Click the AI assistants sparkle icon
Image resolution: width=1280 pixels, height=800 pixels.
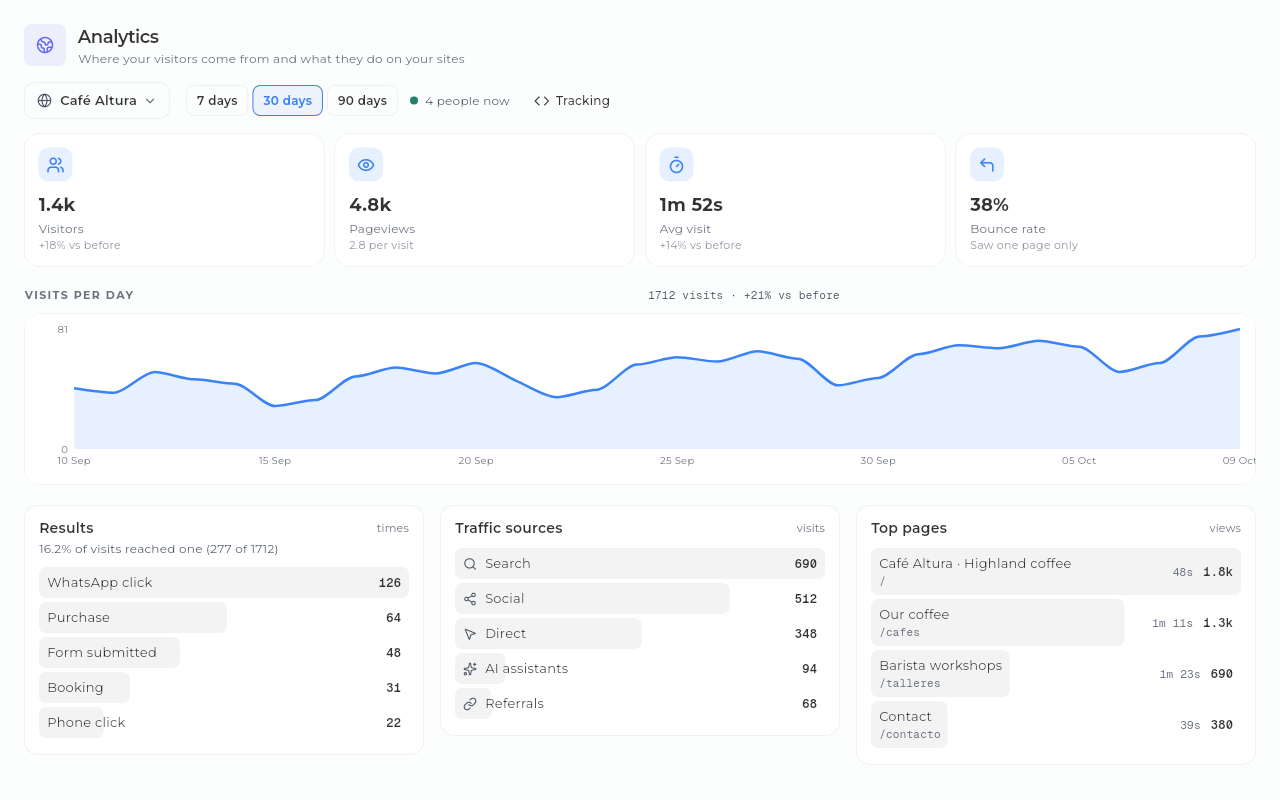470,669
